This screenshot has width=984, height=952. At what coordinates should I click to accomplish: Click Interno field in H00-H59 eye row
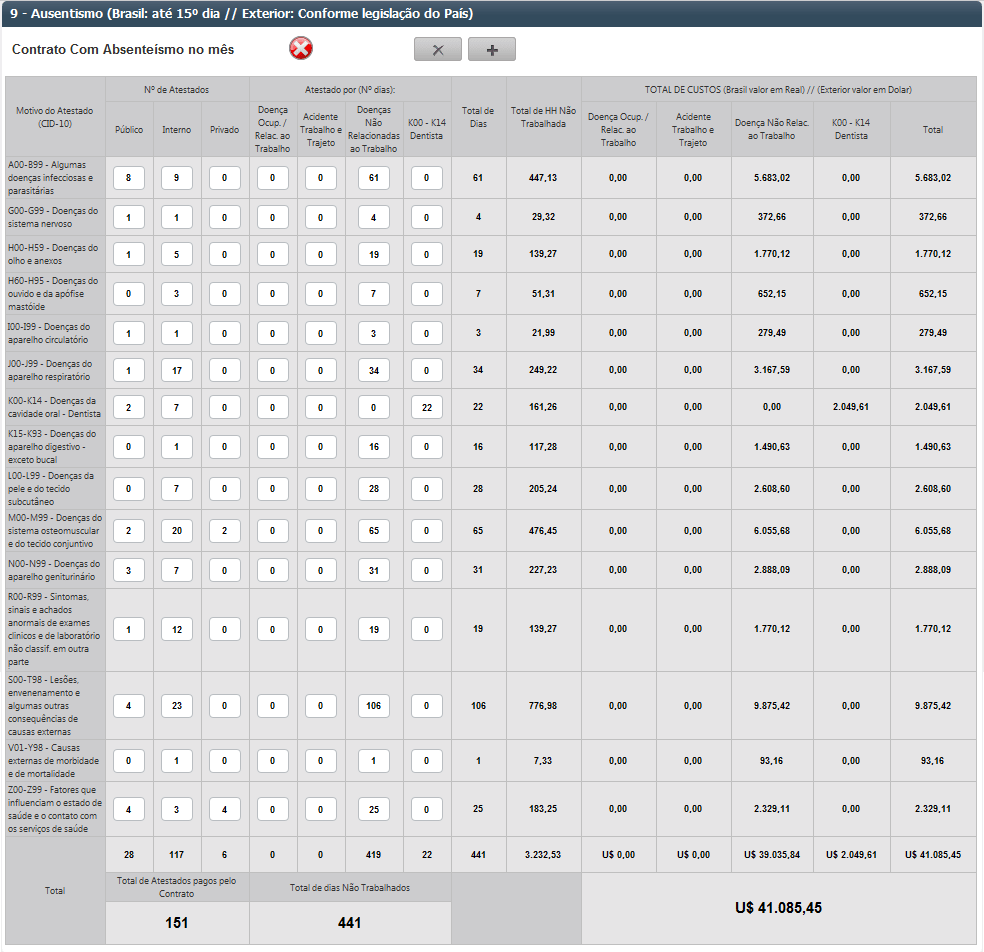(177, 255)
